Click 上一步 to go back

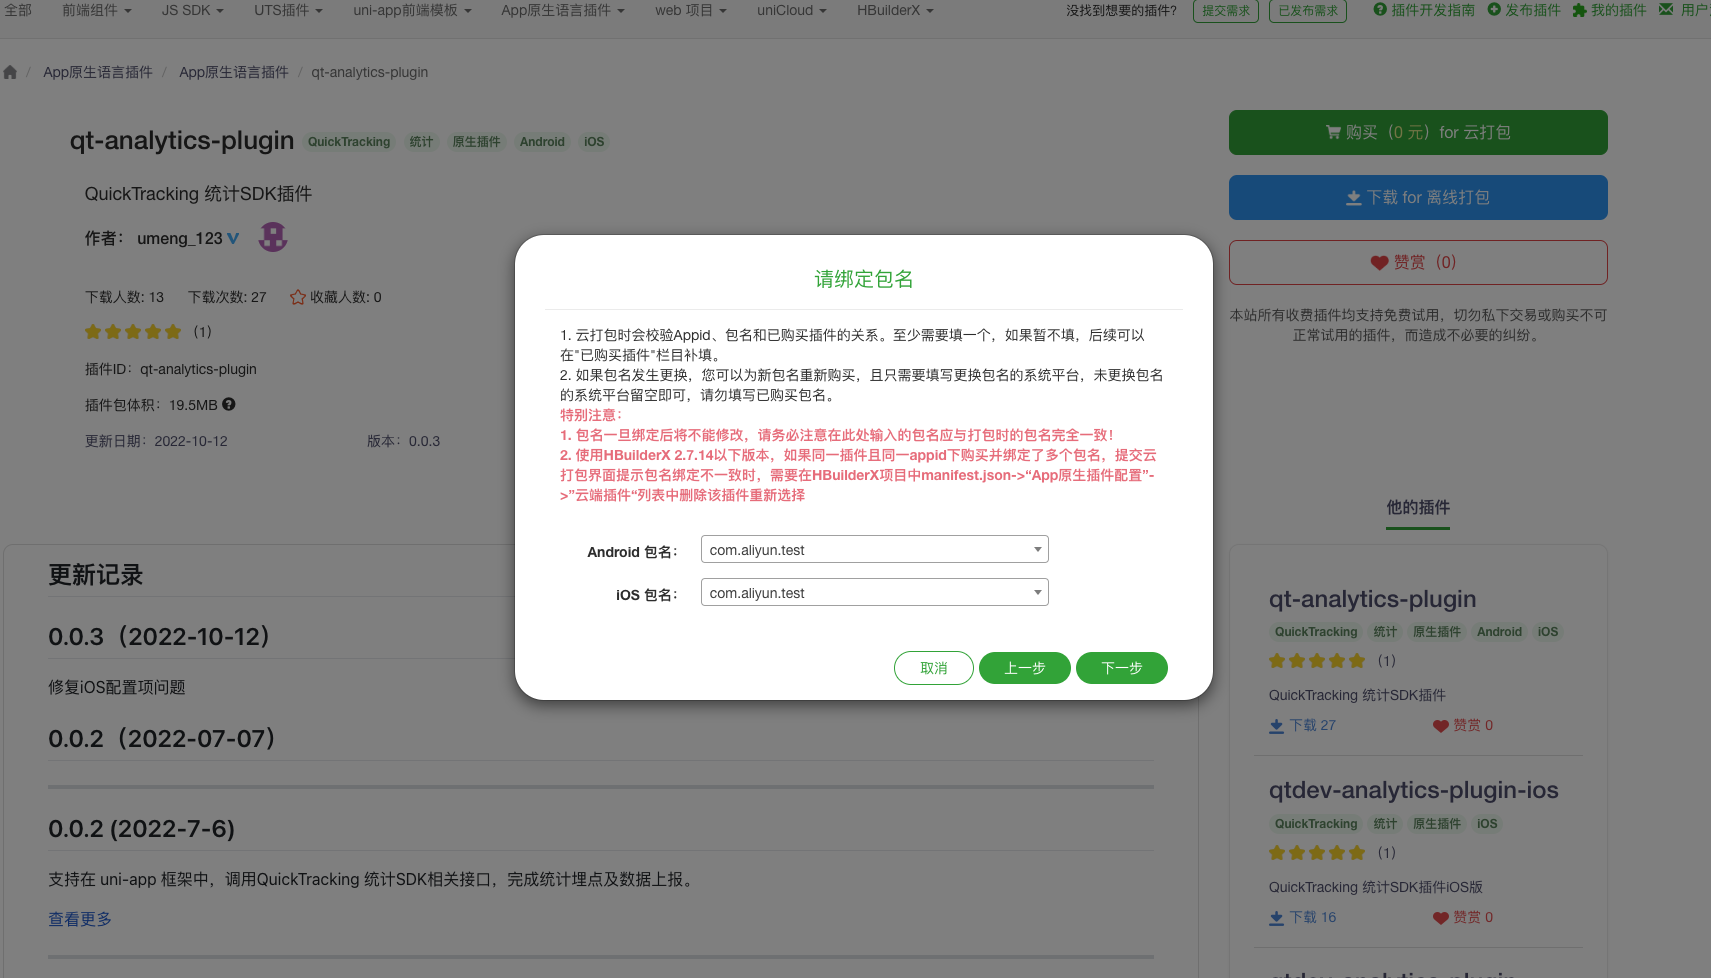[x=1025, y=668]
